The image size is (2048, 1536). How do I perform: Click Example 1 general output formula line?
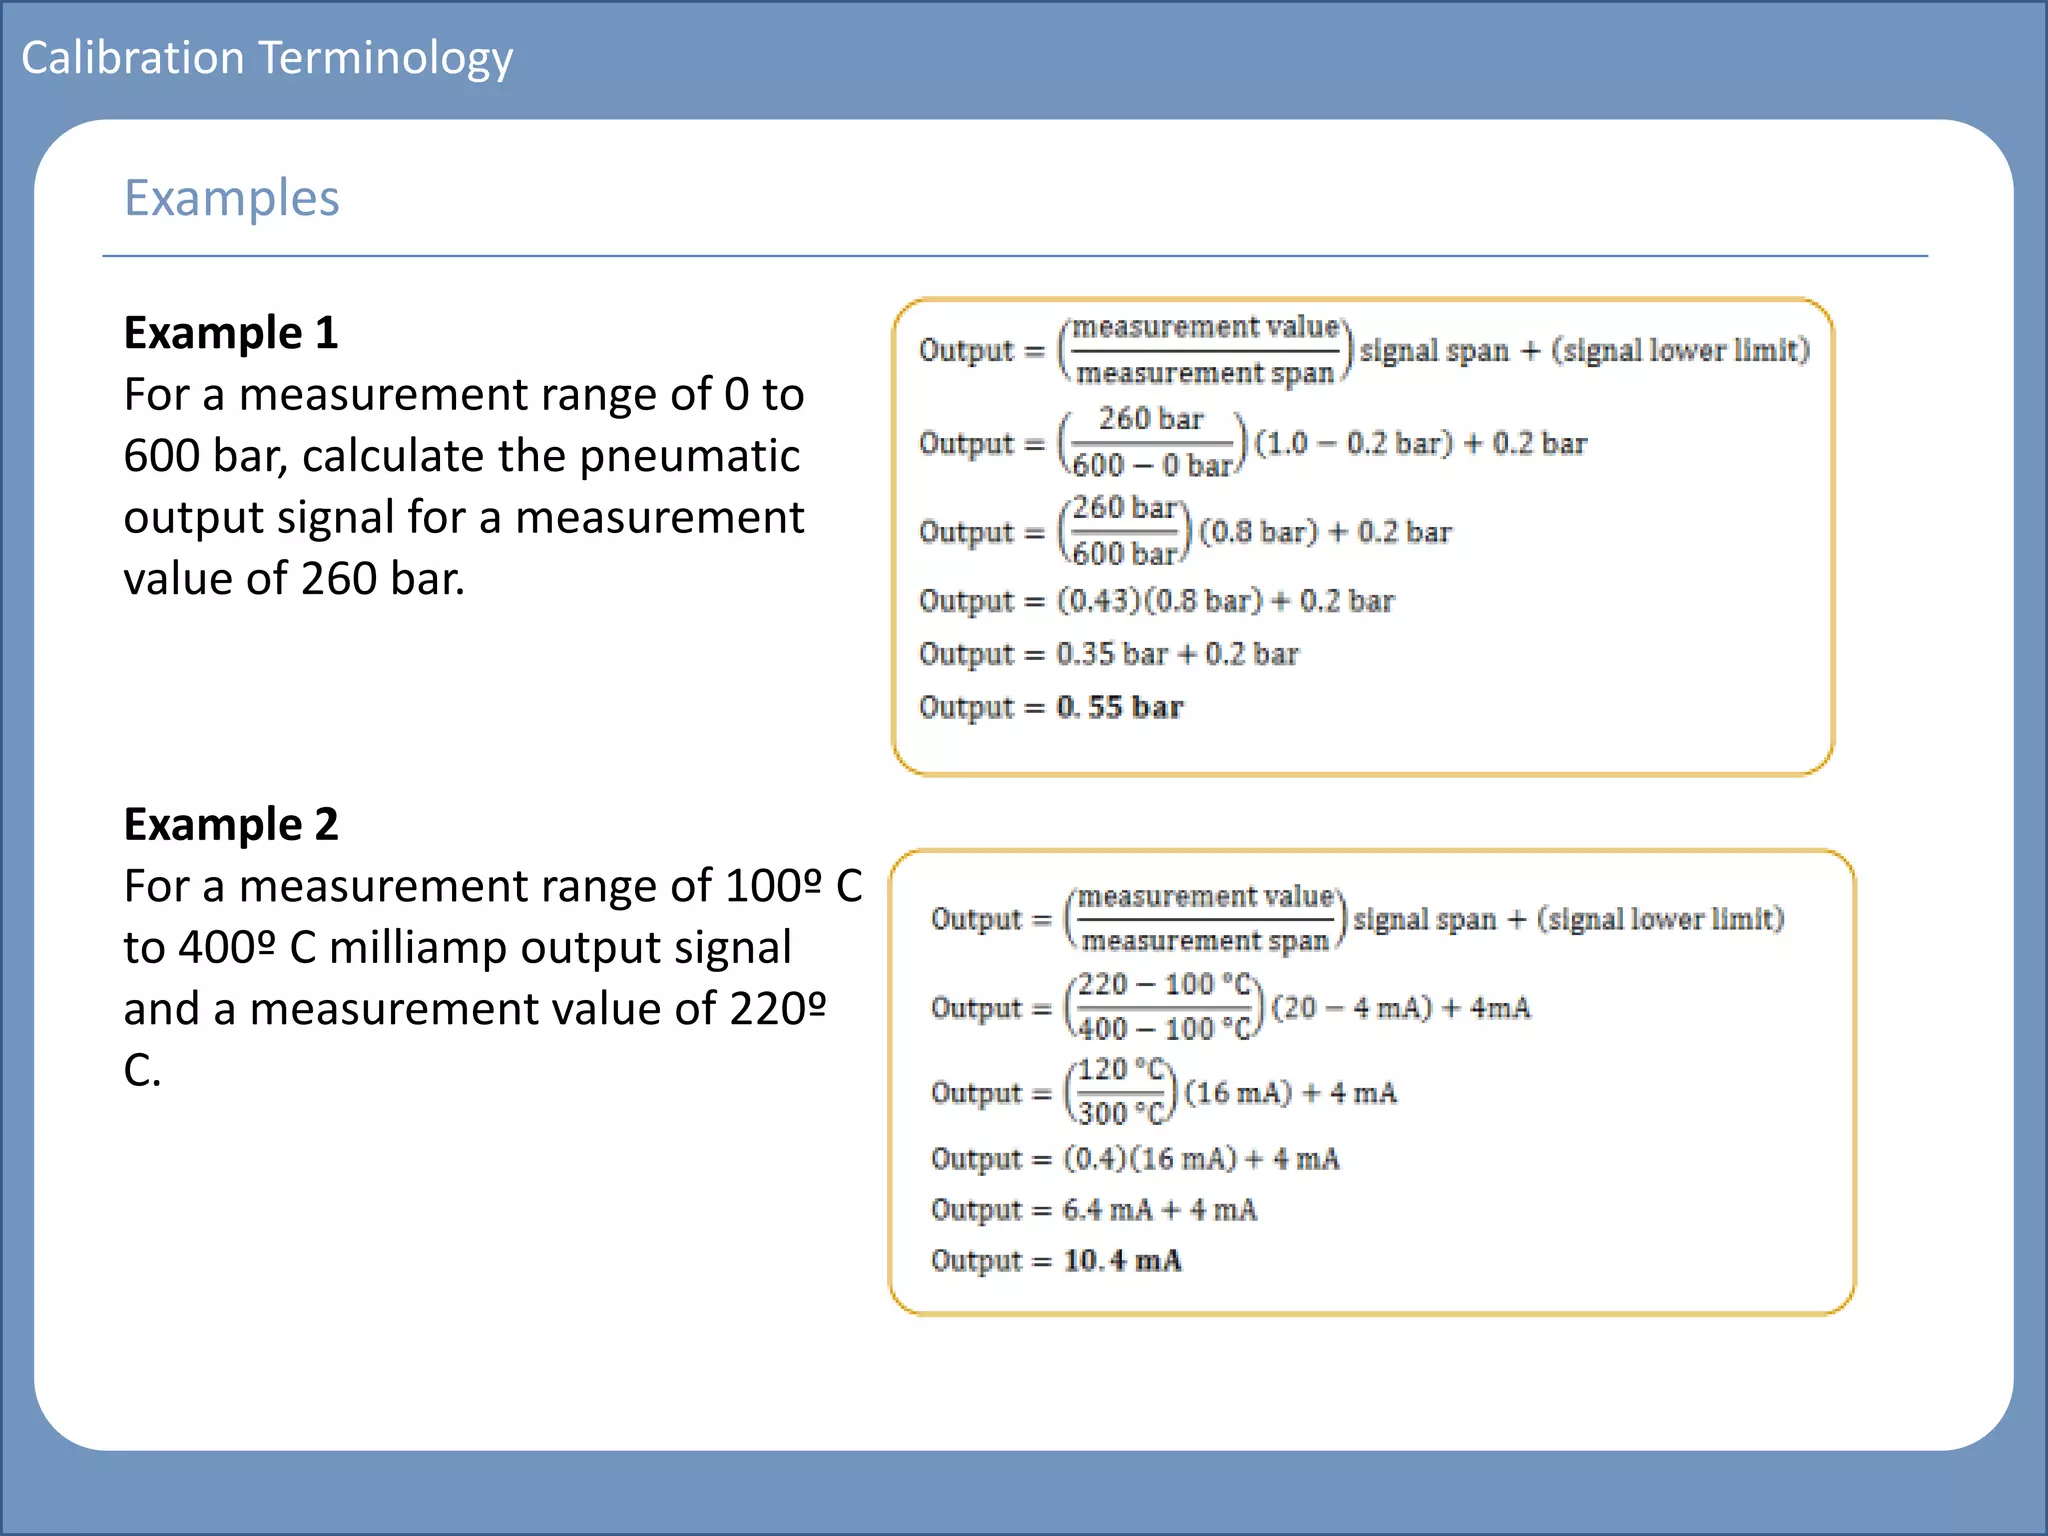point(1364,350)
